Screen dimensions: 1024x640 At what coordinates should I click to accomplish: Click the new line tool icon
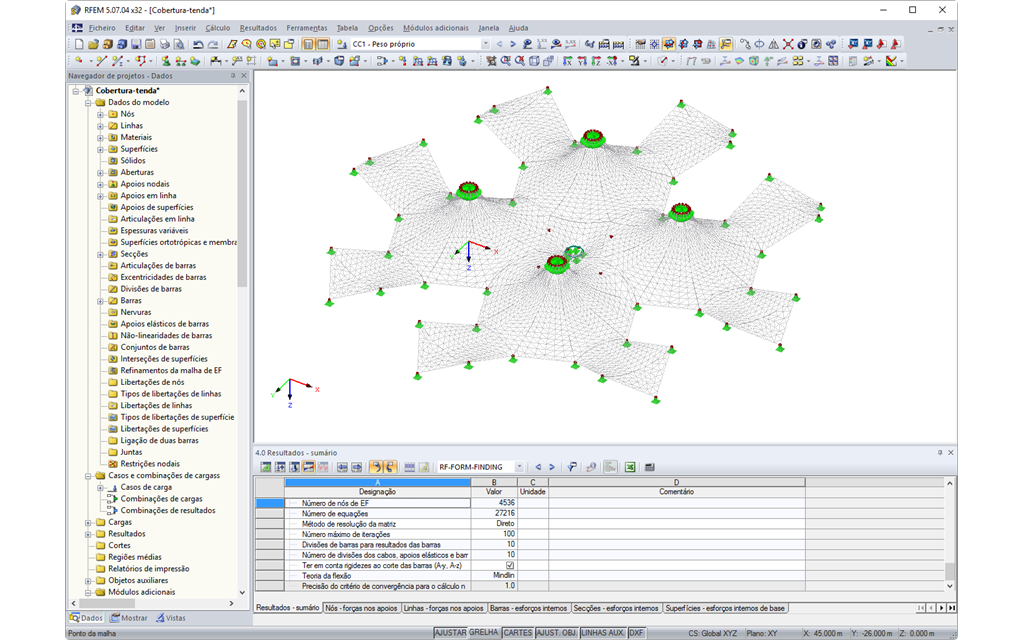[x=101, y=61]
